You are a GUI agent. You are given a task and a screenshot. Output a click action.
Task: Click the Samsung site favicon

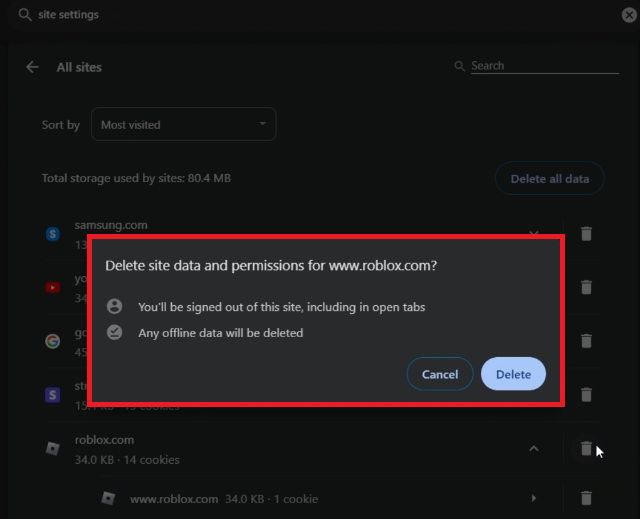tap(53, 234)
